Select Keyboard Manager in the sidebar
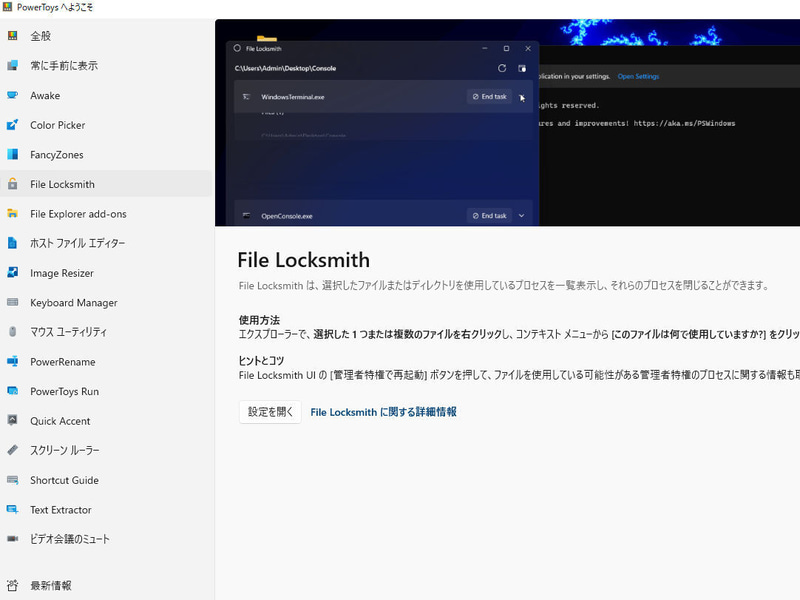800x600 pixels. tap(75, 302)
